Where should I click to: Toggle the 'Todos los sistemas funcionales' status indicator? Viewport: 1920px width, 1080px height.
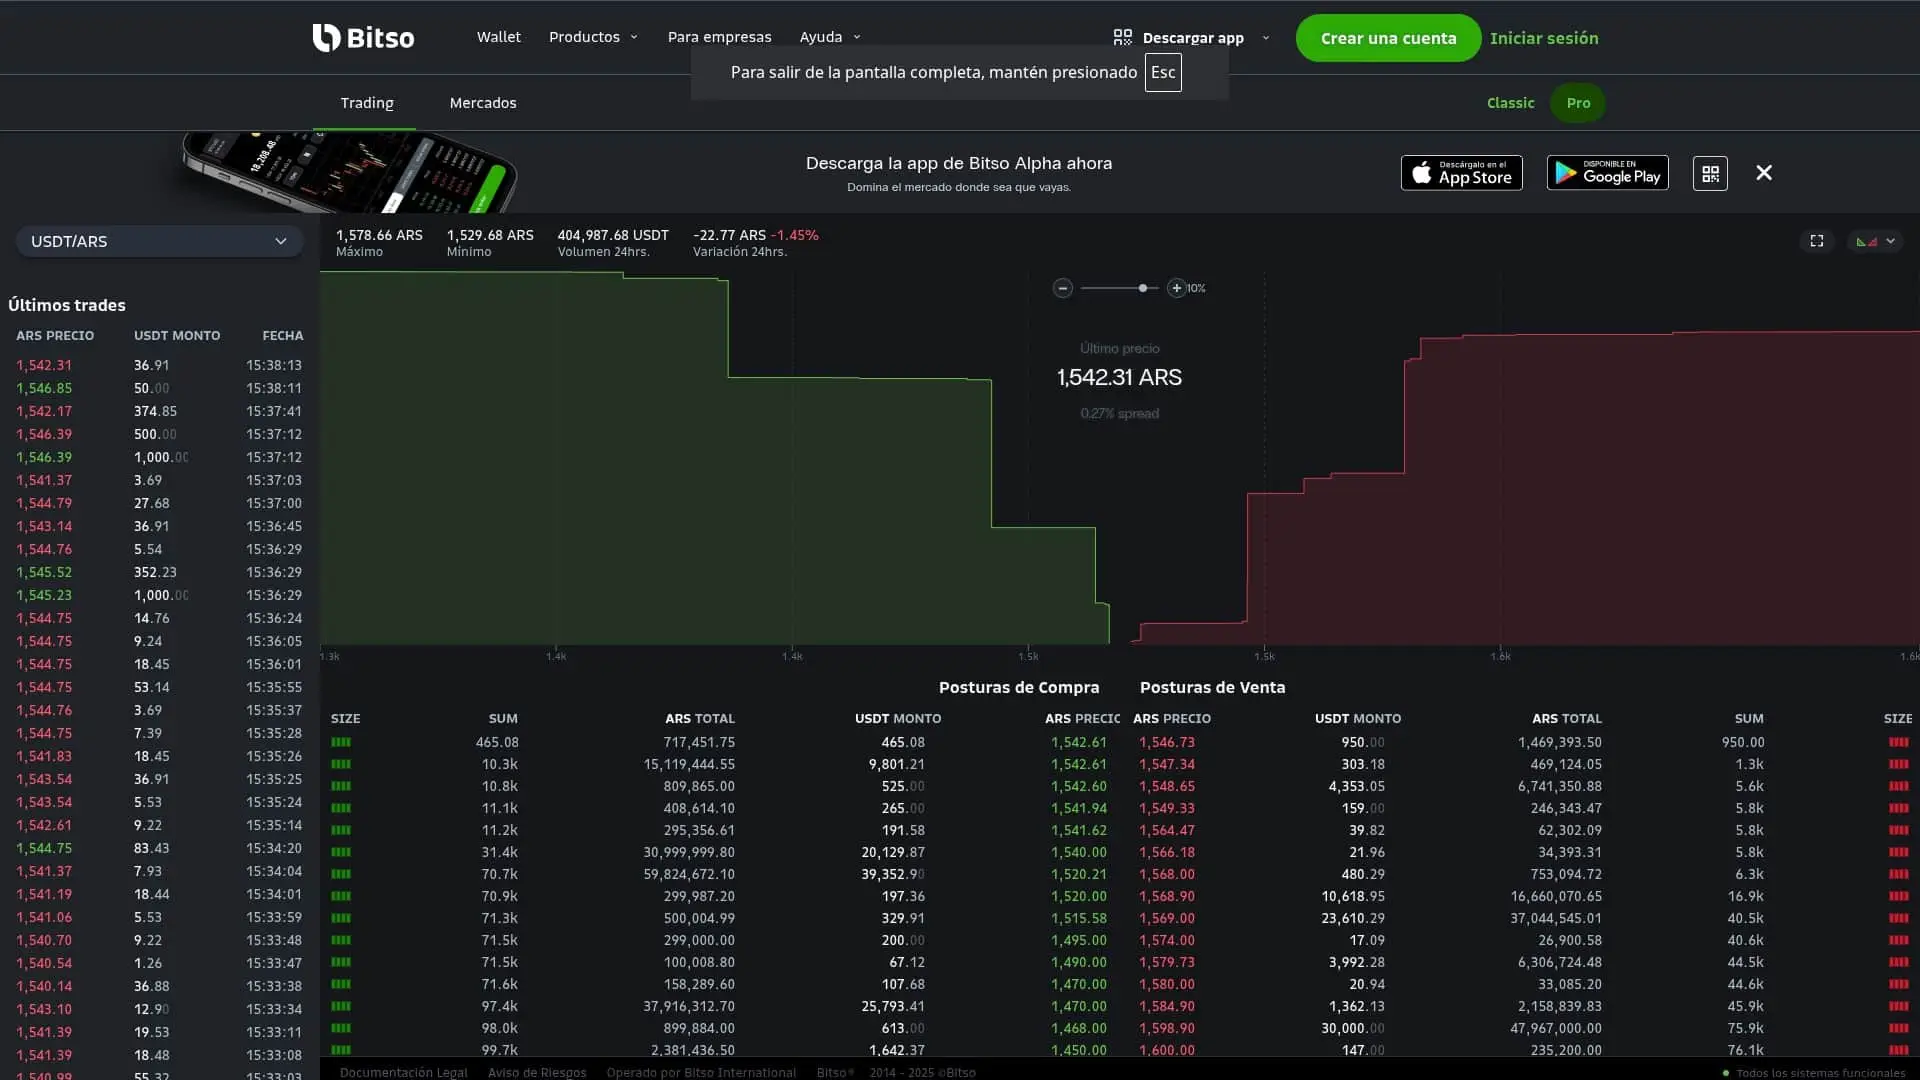1822,1073
